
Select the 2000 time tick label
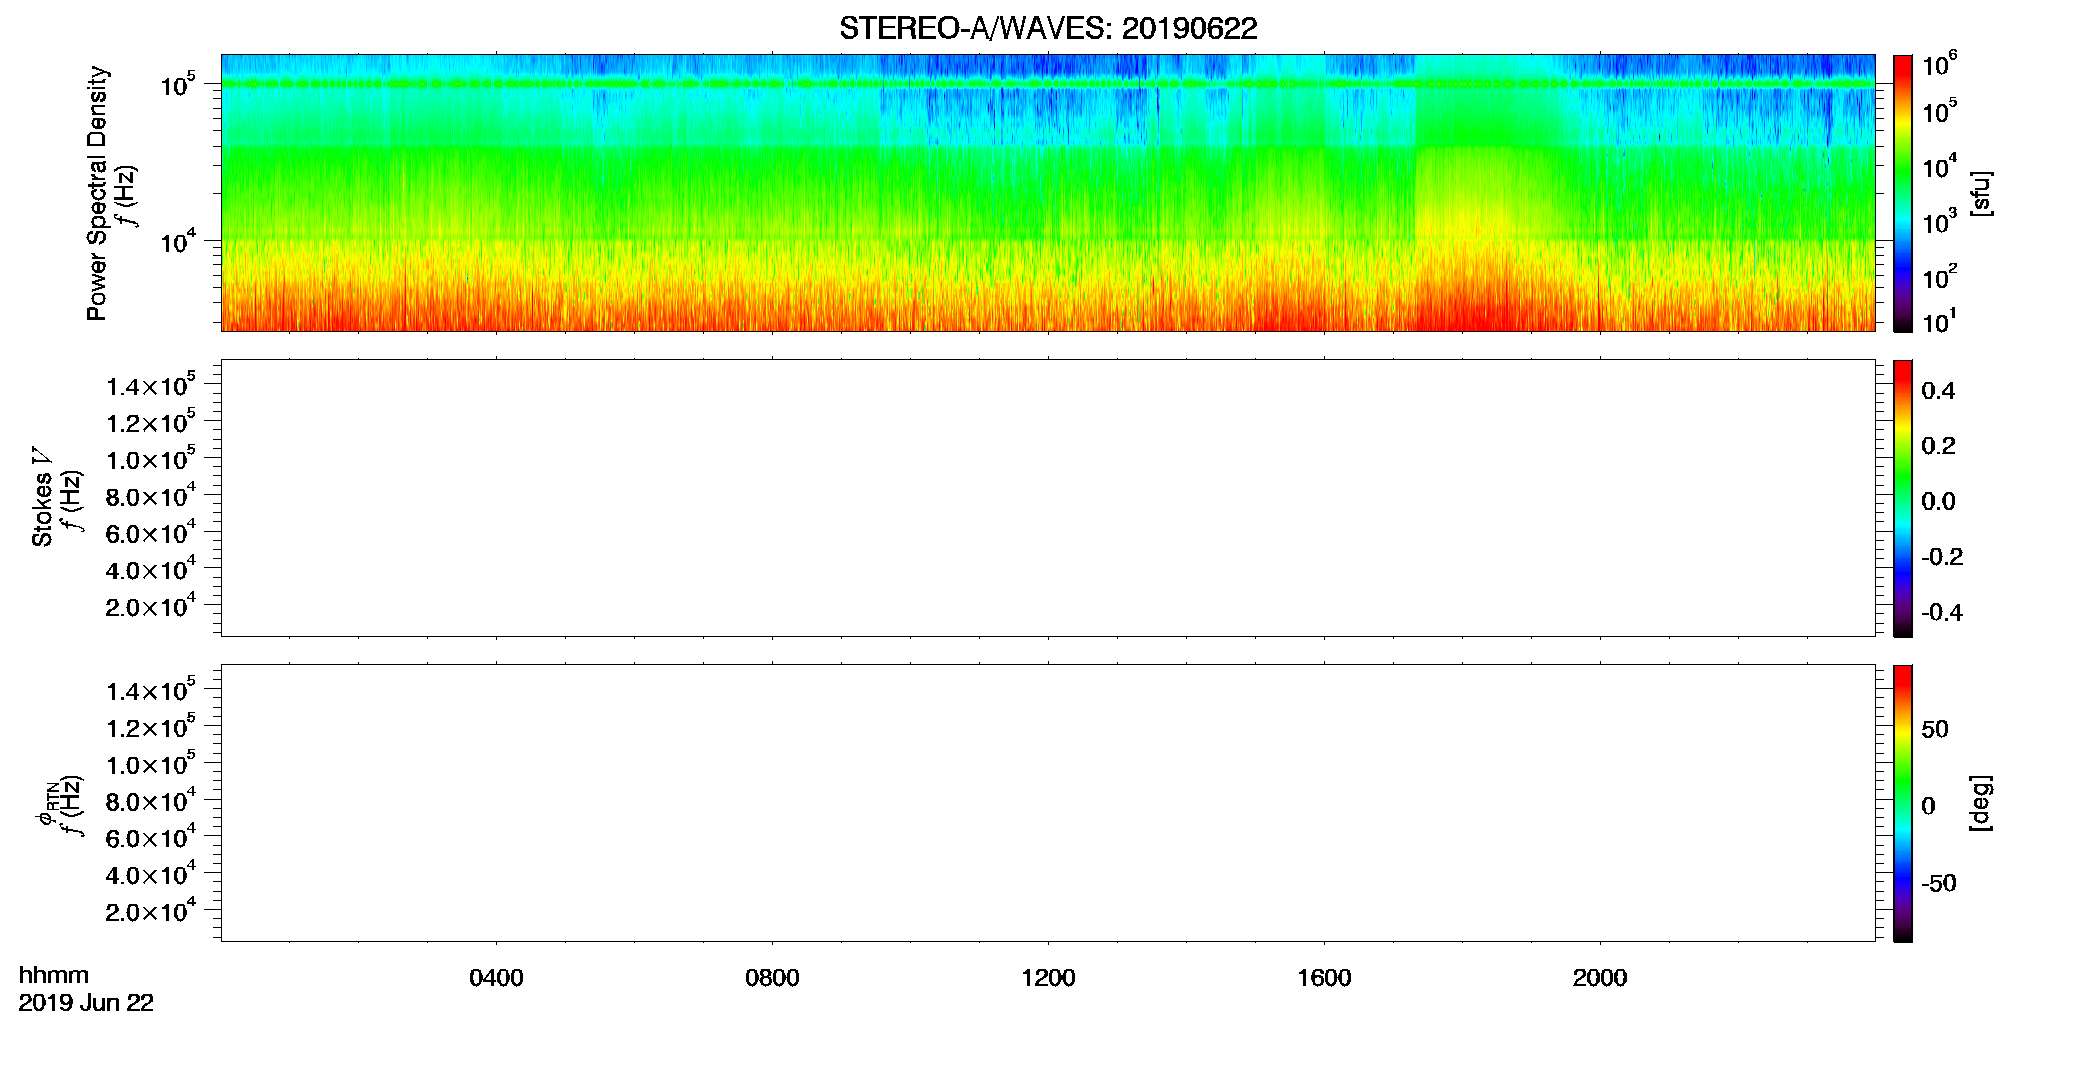[1600, 978]
